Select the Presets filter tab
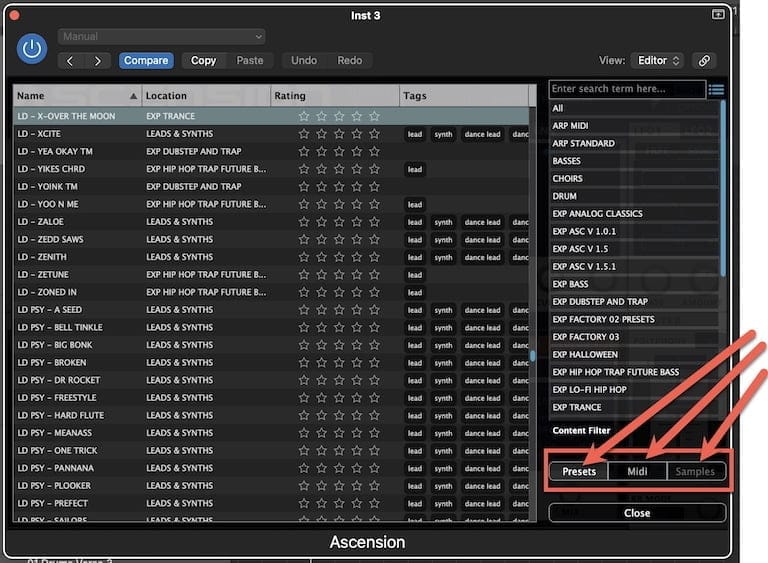 pos(579,471)
